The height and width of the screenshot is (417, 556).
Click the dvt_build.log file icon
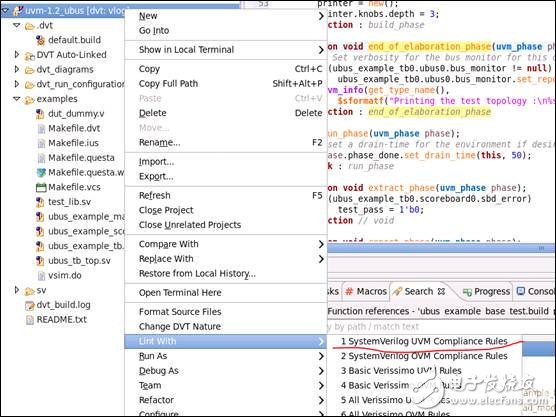tap(29, 305)
